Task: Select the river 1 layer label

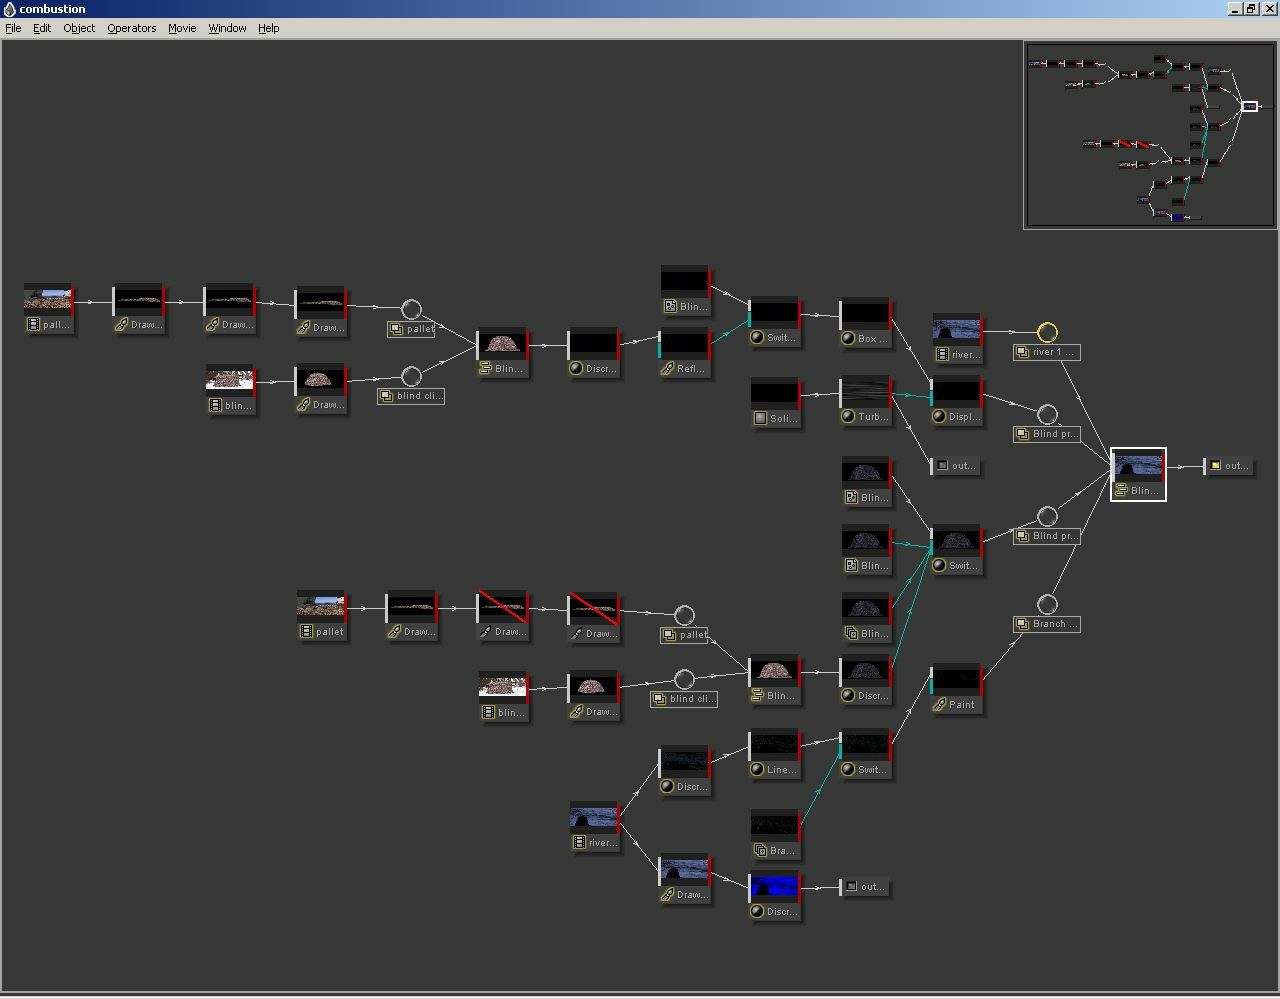Action: [1047, 352]
